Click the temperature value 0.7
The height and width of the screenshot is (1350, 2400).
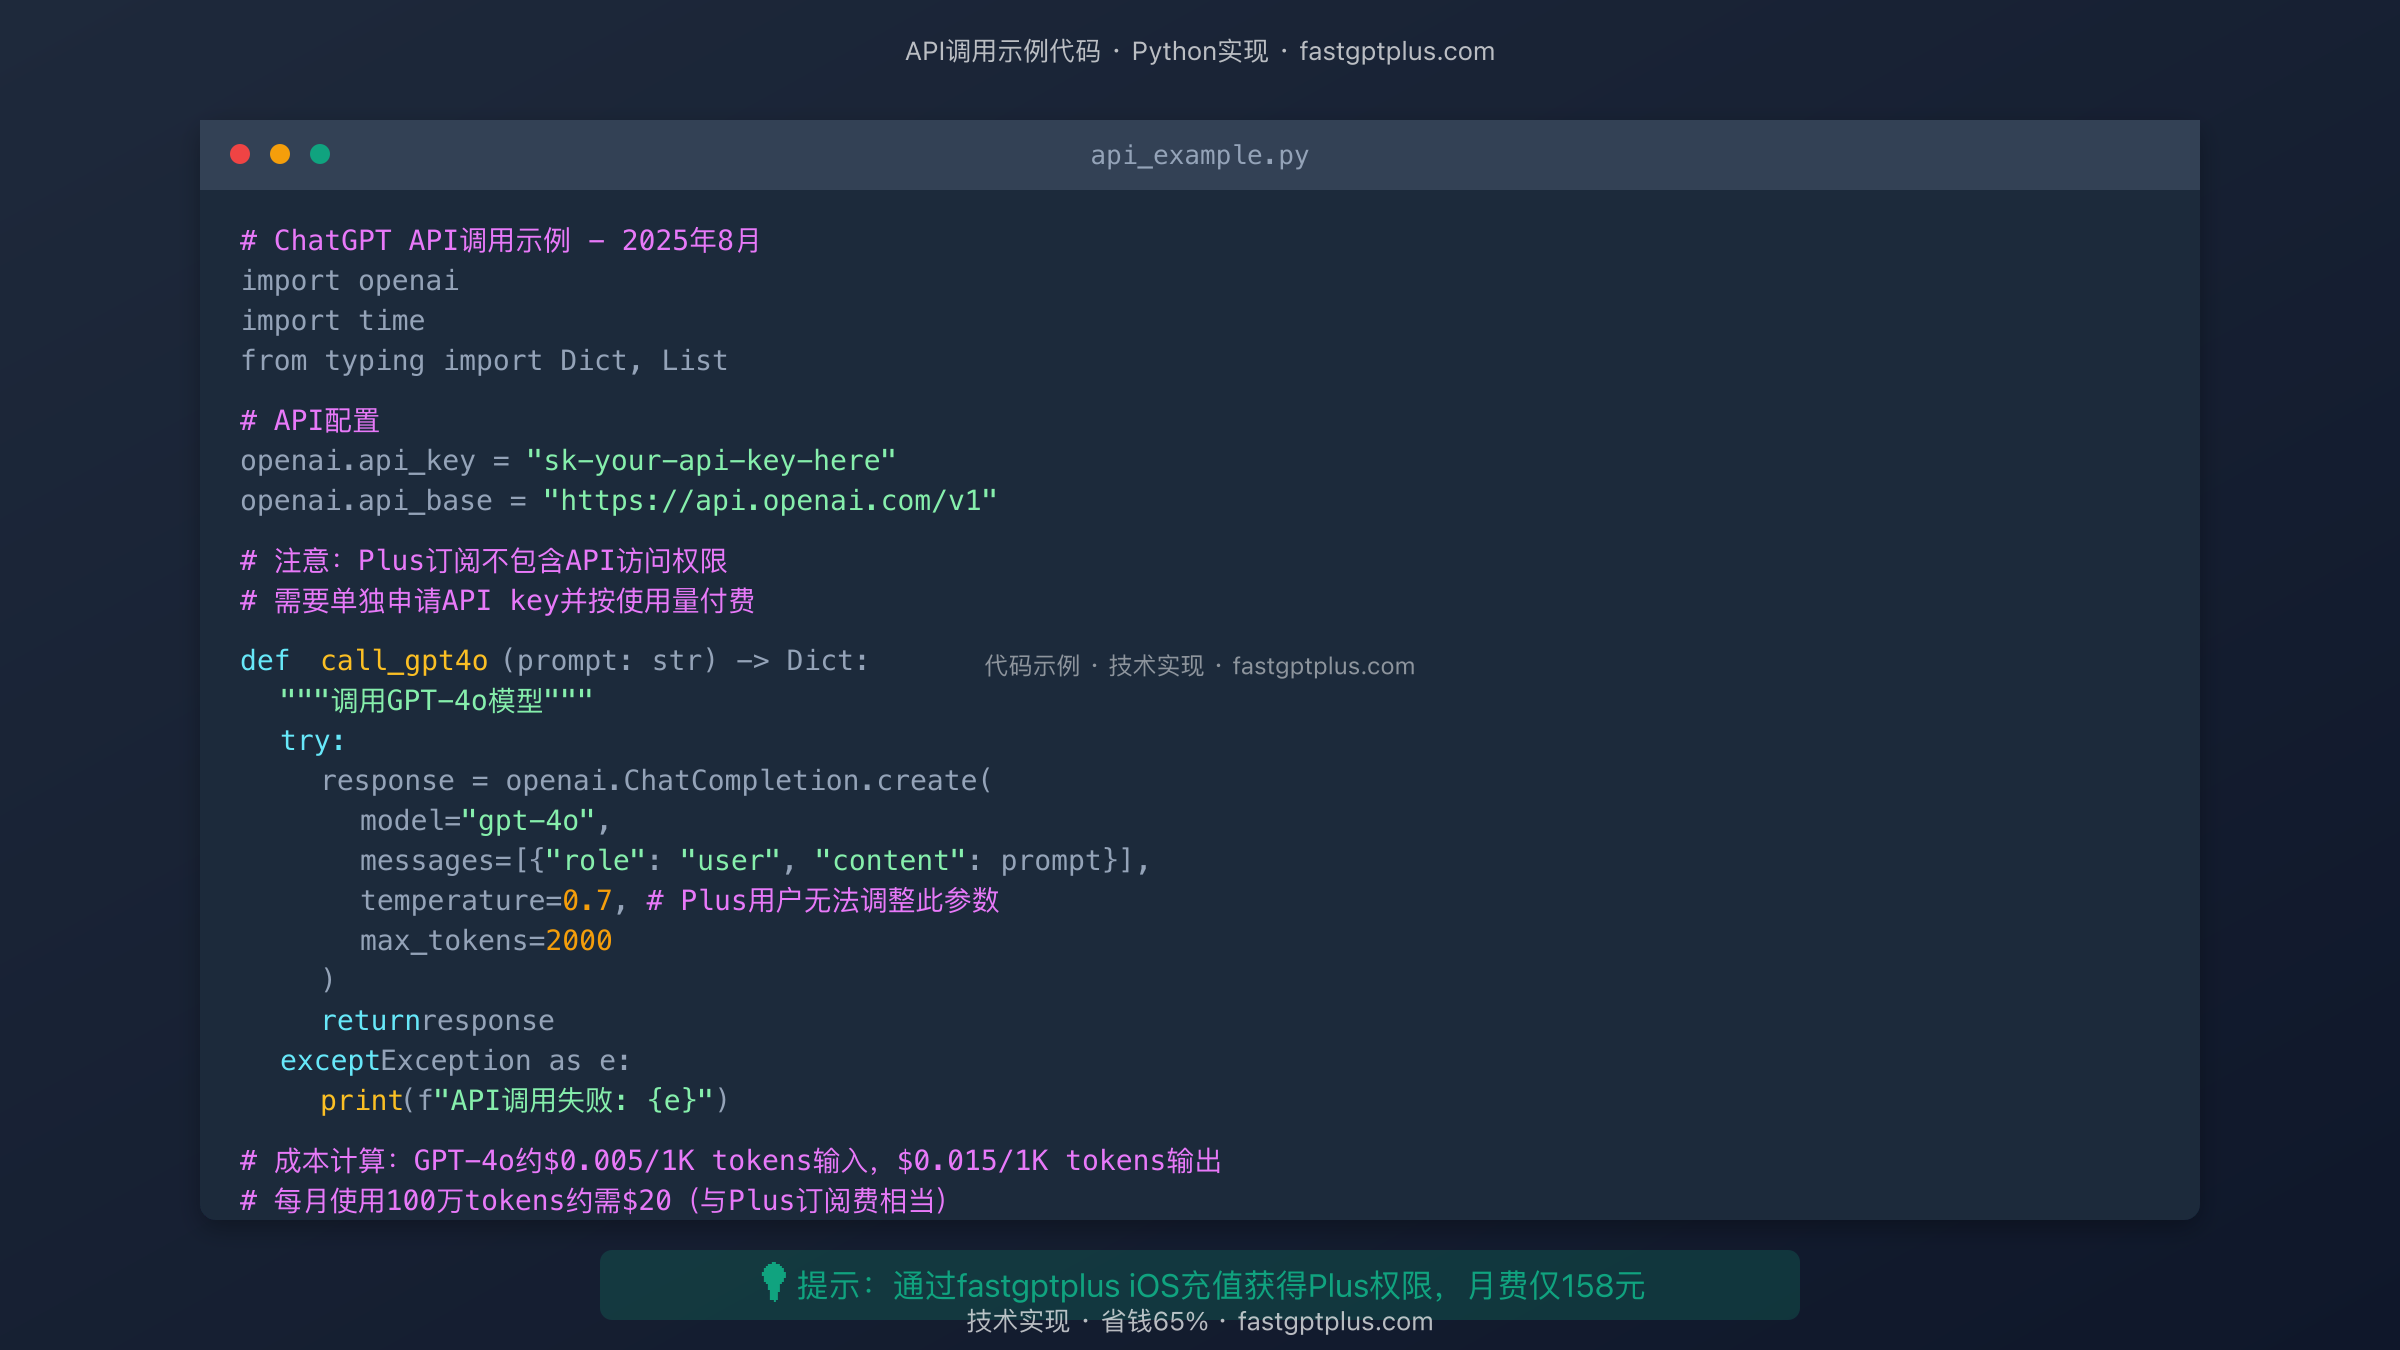[587, 901]
